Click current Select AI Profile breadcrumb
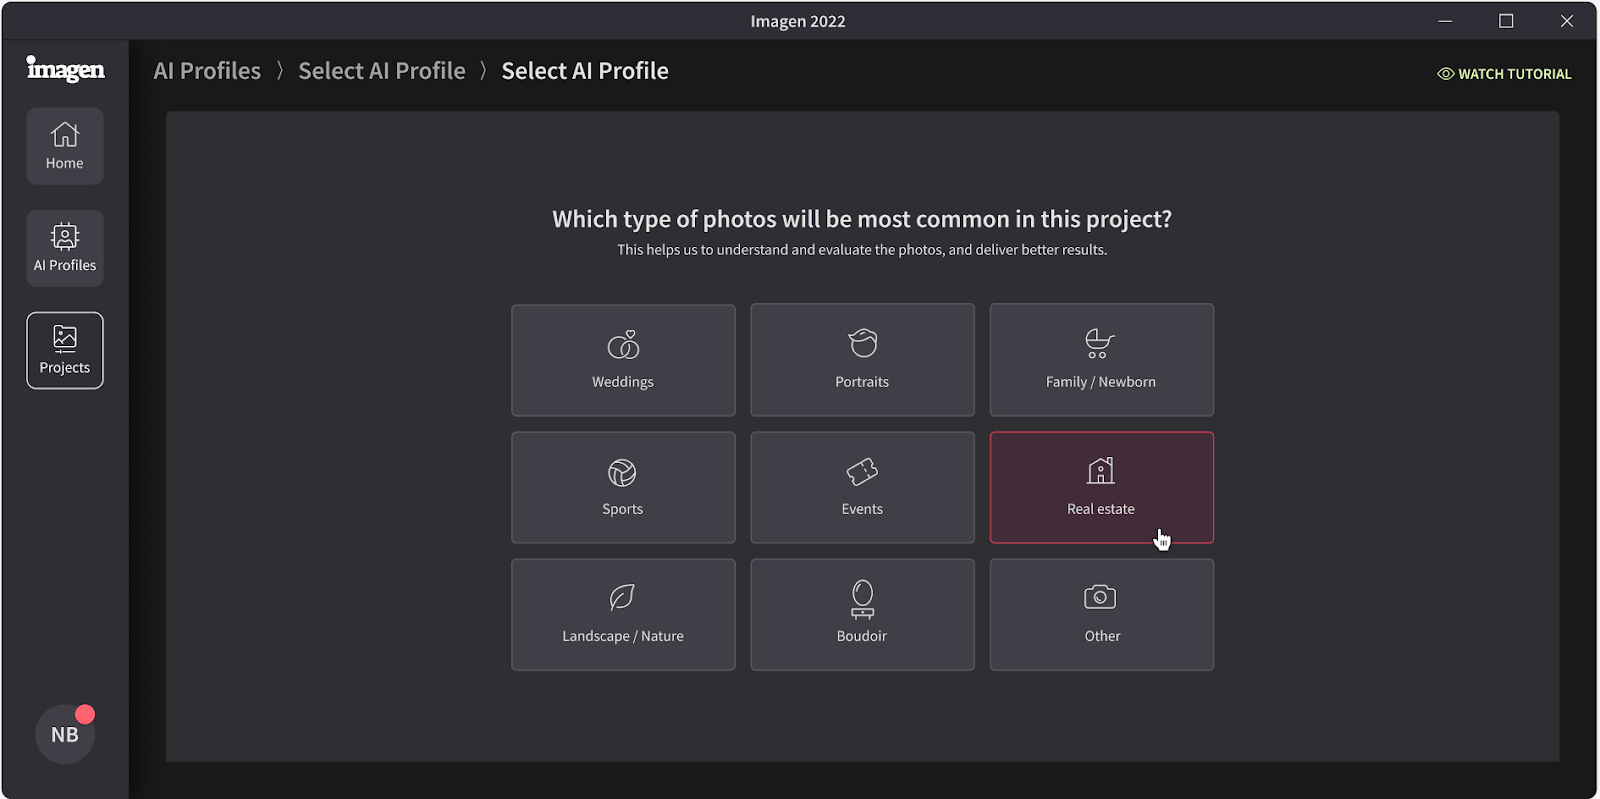 (x=585, y=71)
